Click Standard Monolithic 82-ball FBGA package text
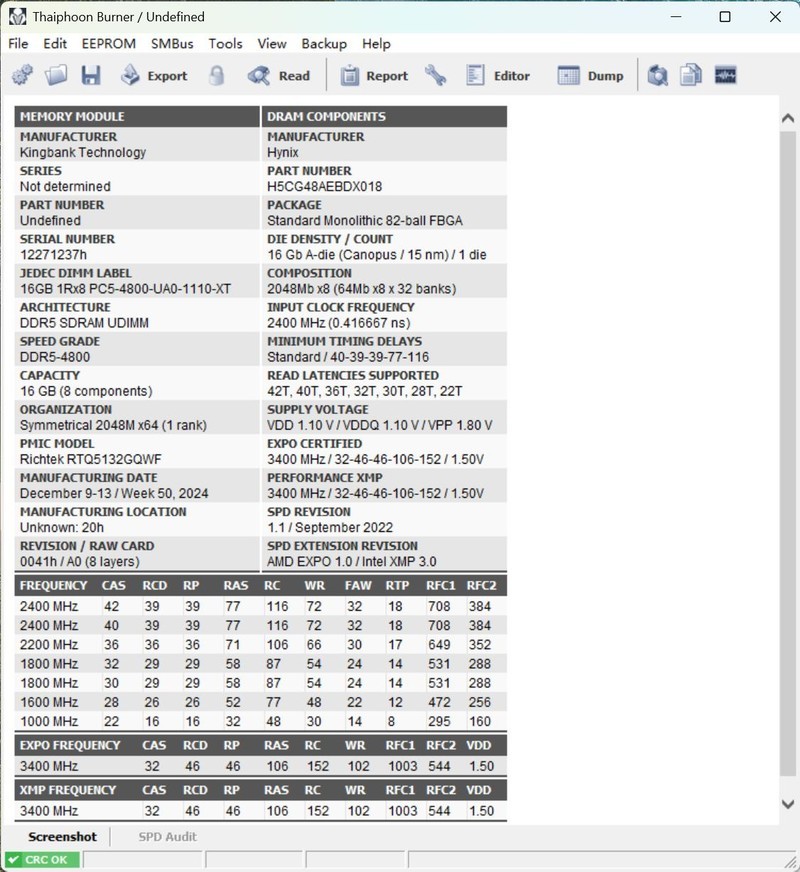Viewport: 800px width, 872px height. (365, 220)
